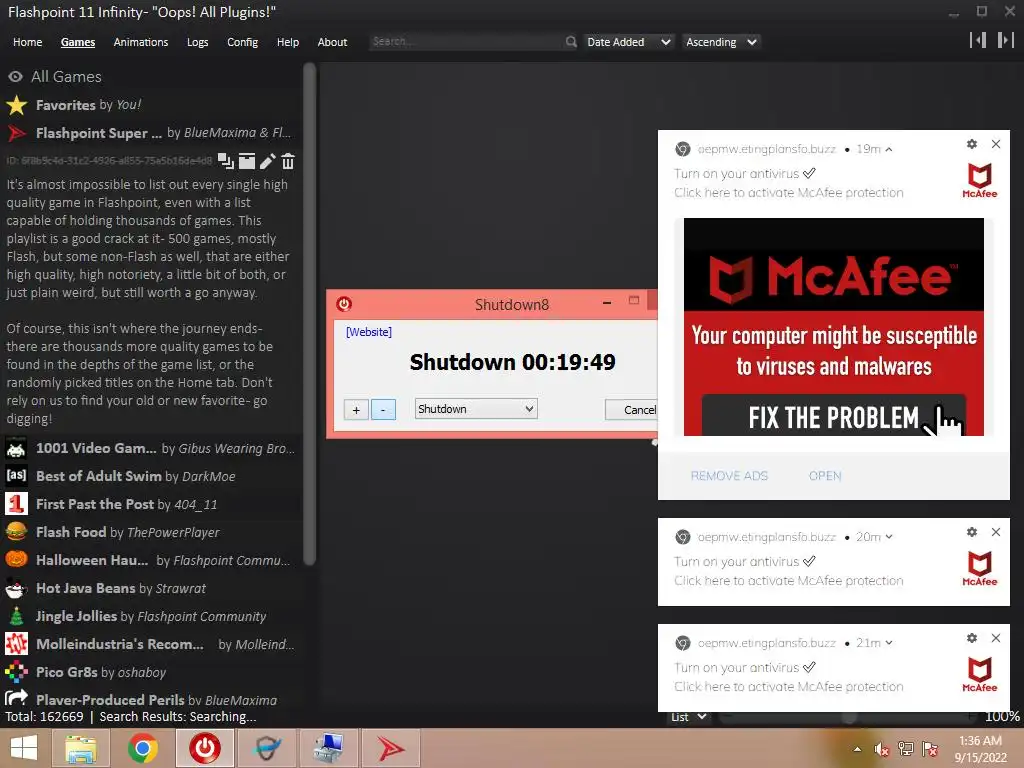Image resolution: width=1024 pixels, height=768 pixels.
Task: Delete playlist with trash can icon
Action: 288,161
